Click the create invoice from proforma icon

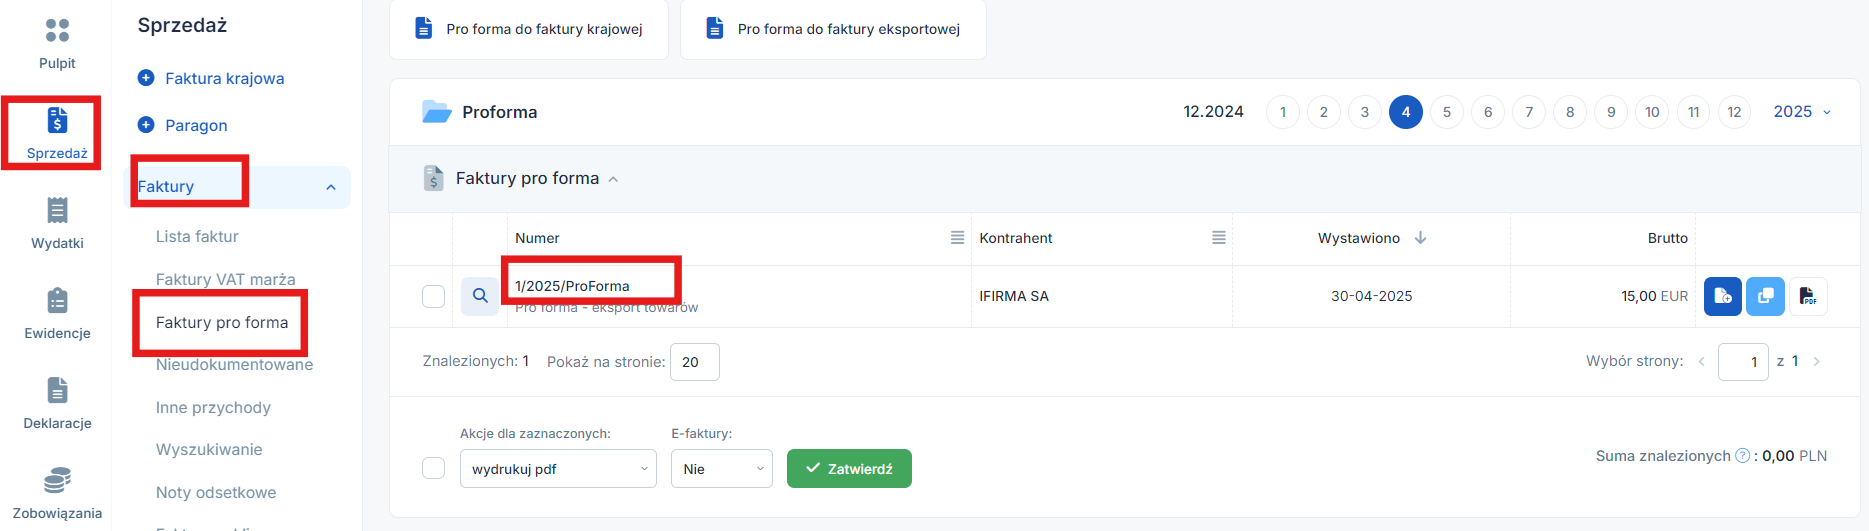(x=1722, y=296)
